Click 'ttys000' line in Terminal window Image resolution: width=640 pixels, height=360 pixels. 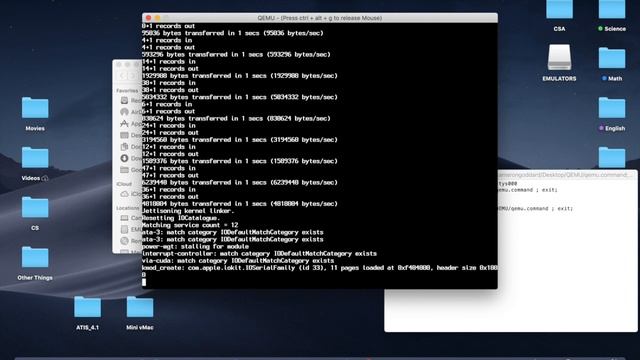pos(508,184)
